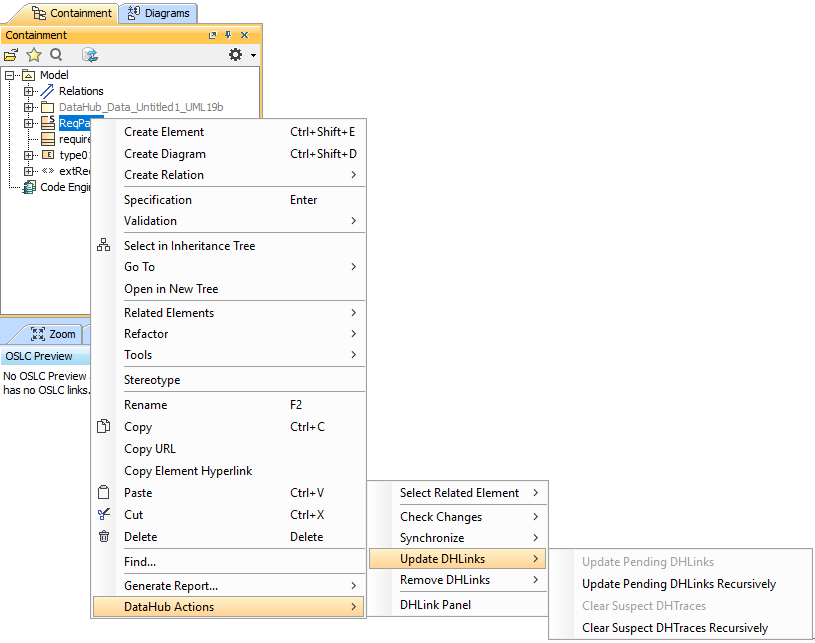Expand the type0 tree node
Viewport: 815px width, 643px height.
tap(28, 155)
